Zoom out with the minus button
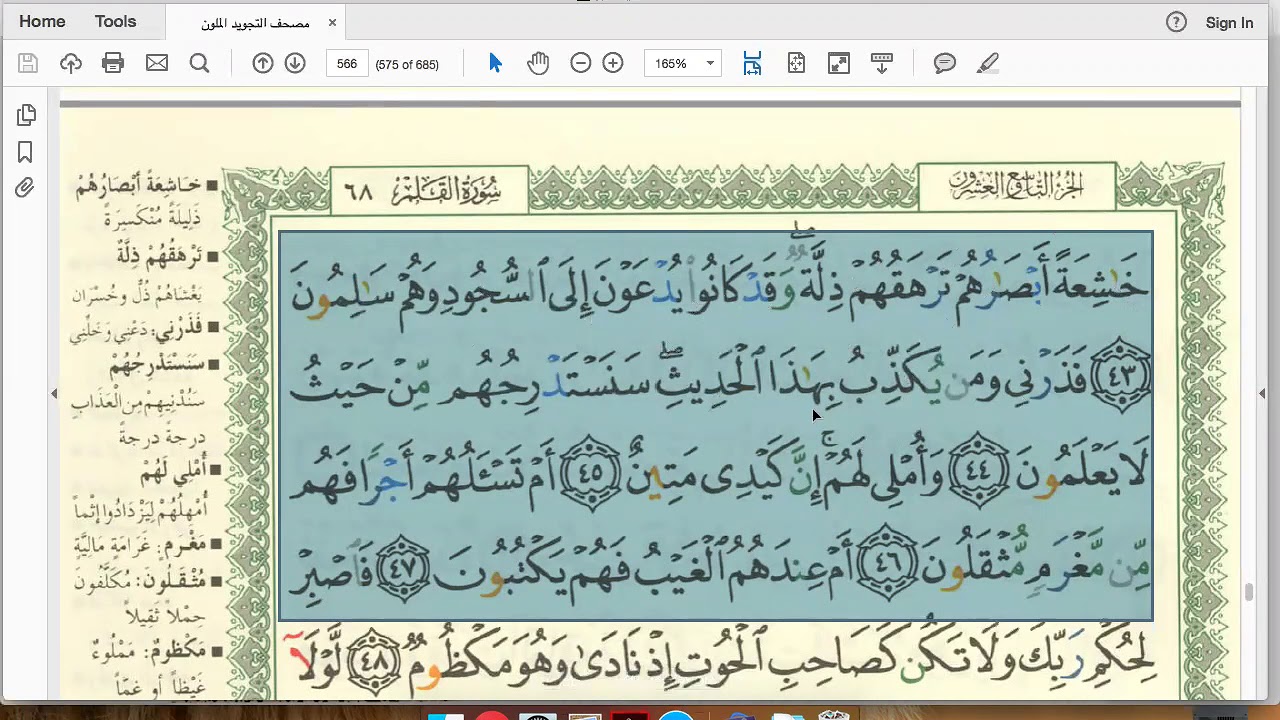Image resolution: width=1280 pixels, height=720 pixels. tap(581, 63)
